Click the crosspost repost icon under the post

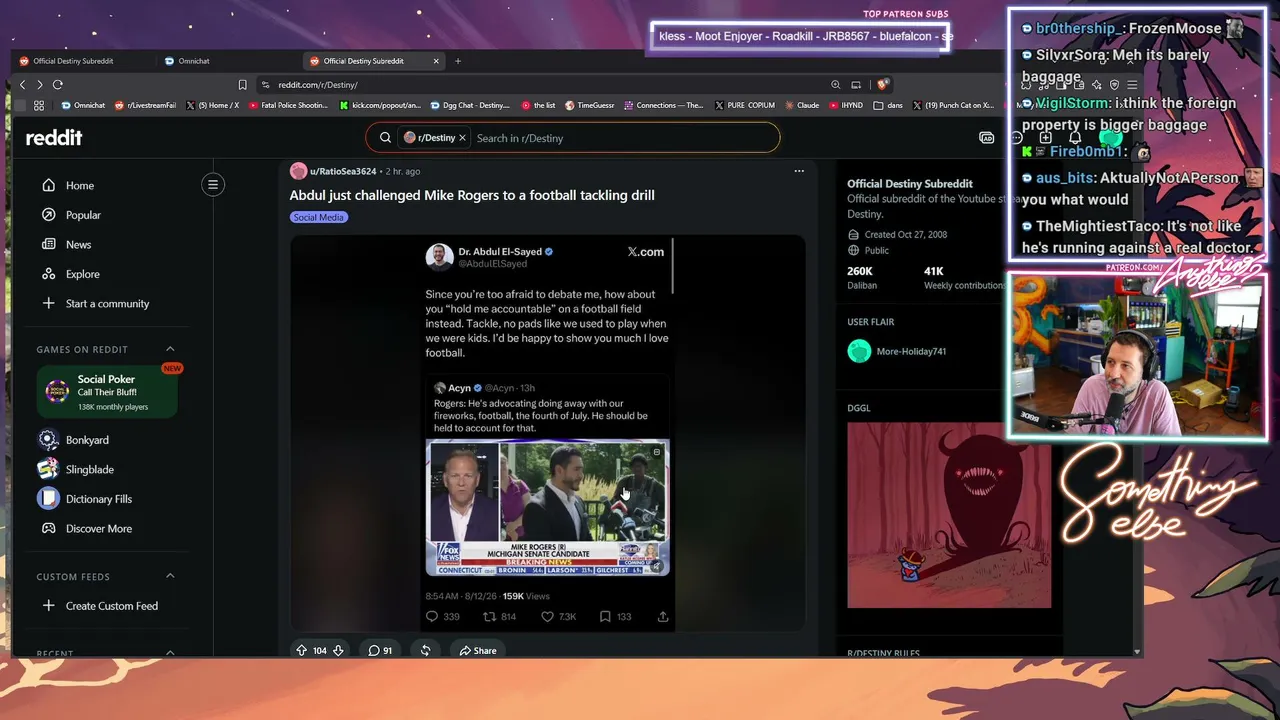click(x=425, y=650)
